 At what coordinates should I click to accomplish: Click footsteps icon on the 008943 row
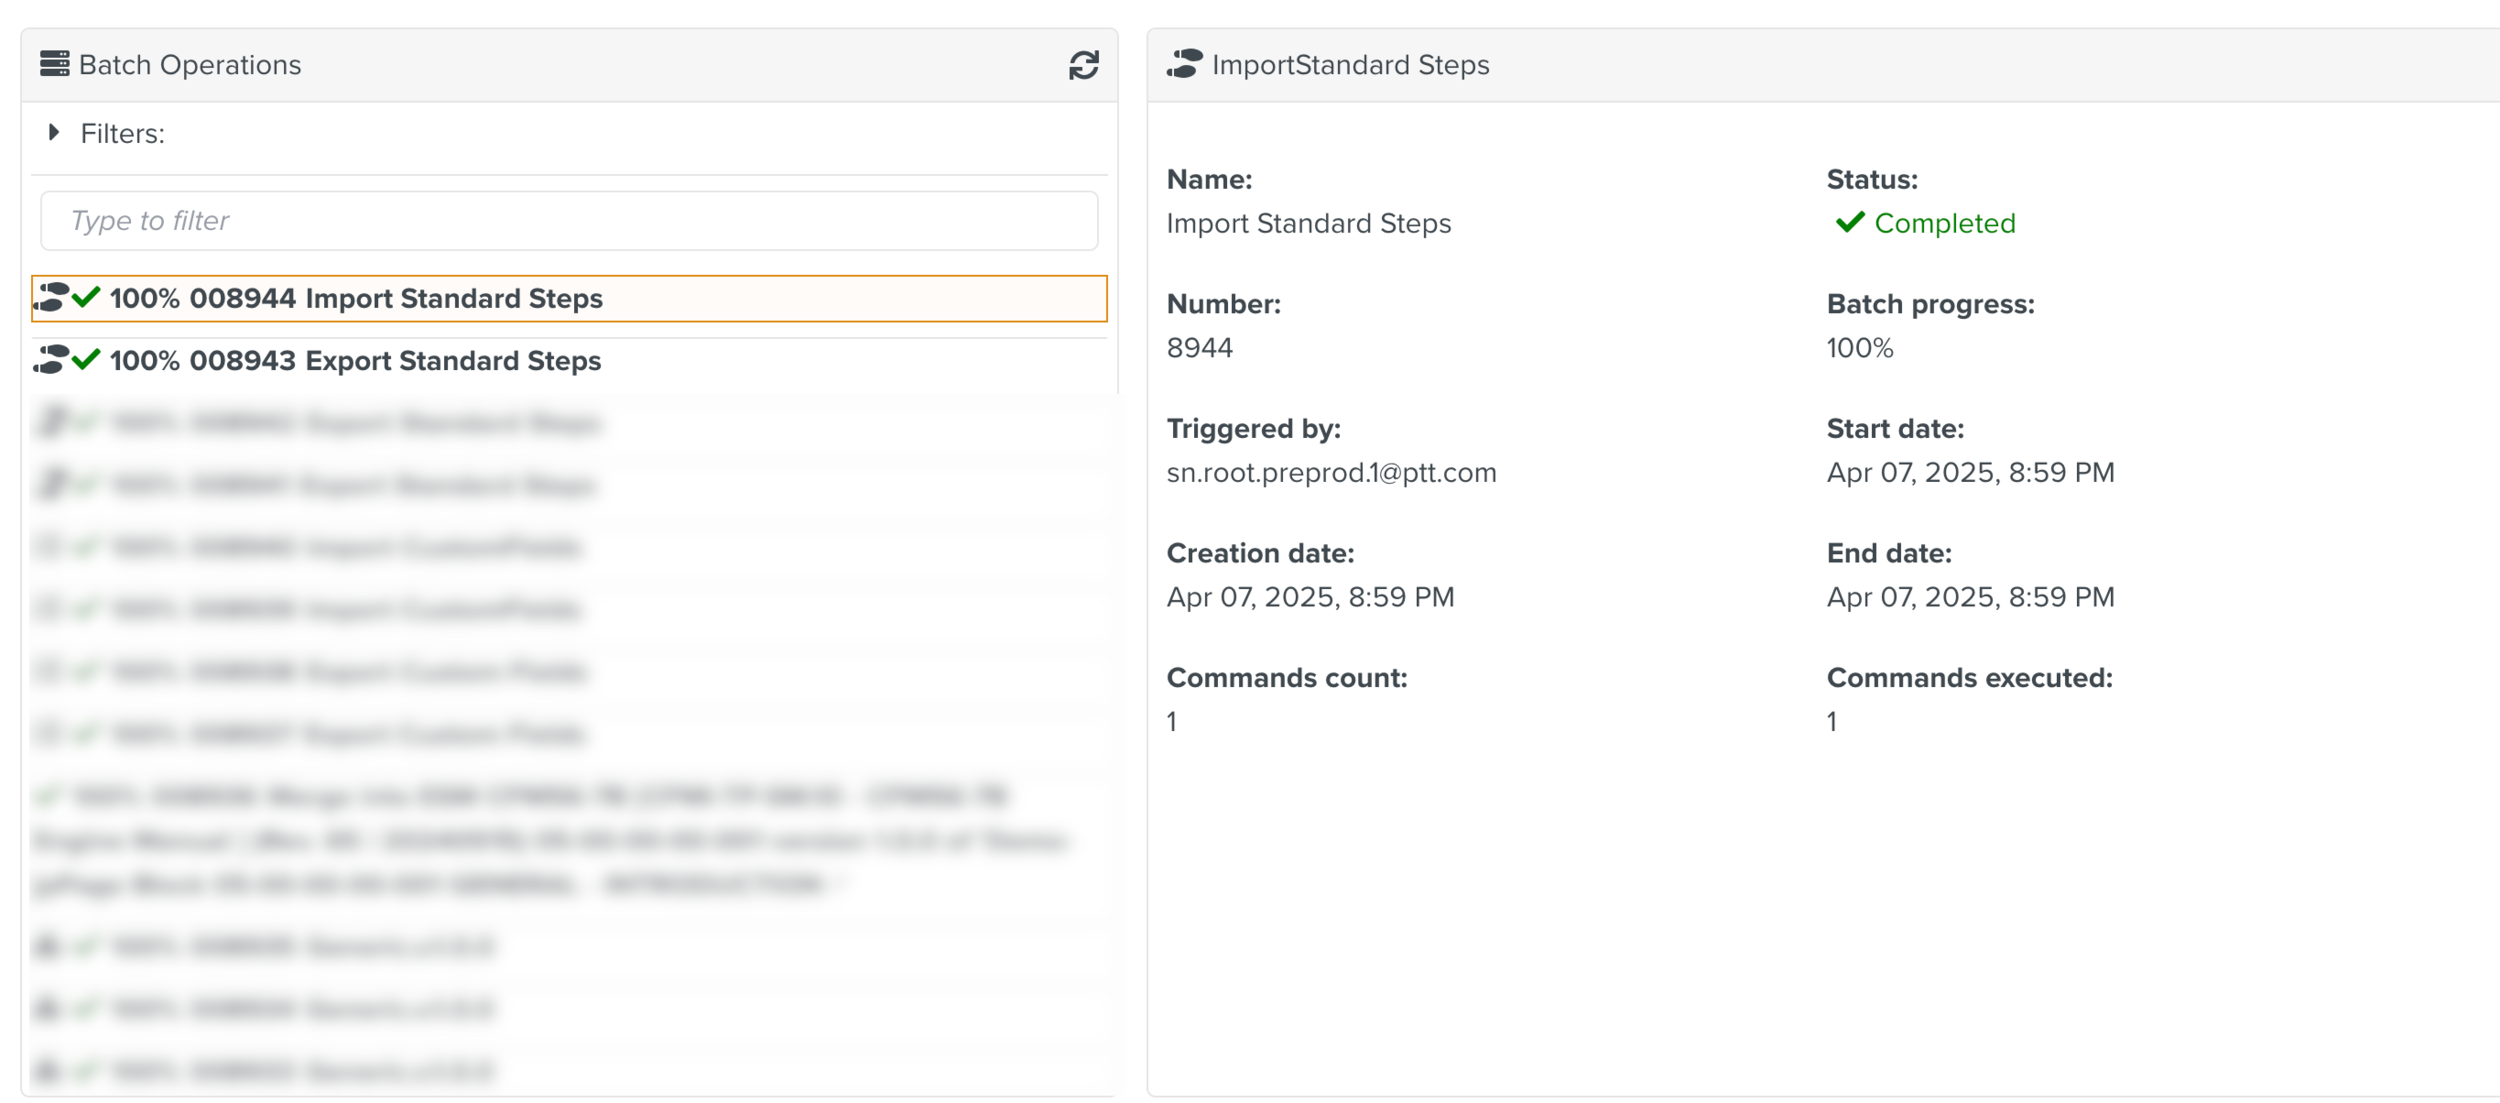coord(51,360)
